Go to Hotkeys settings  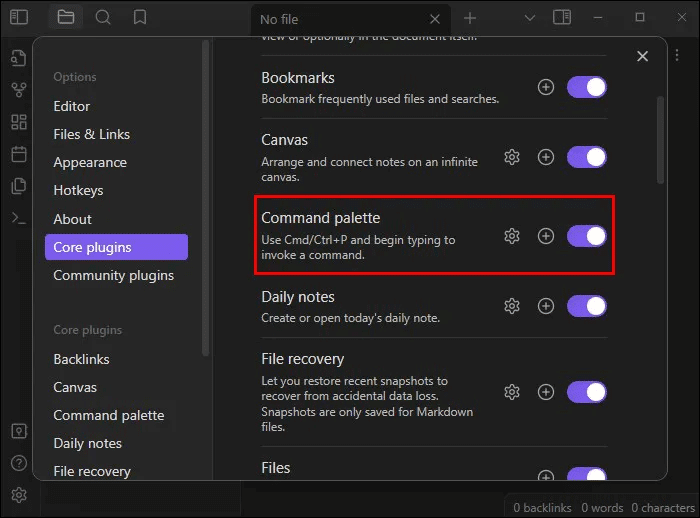tap(78, 190)
